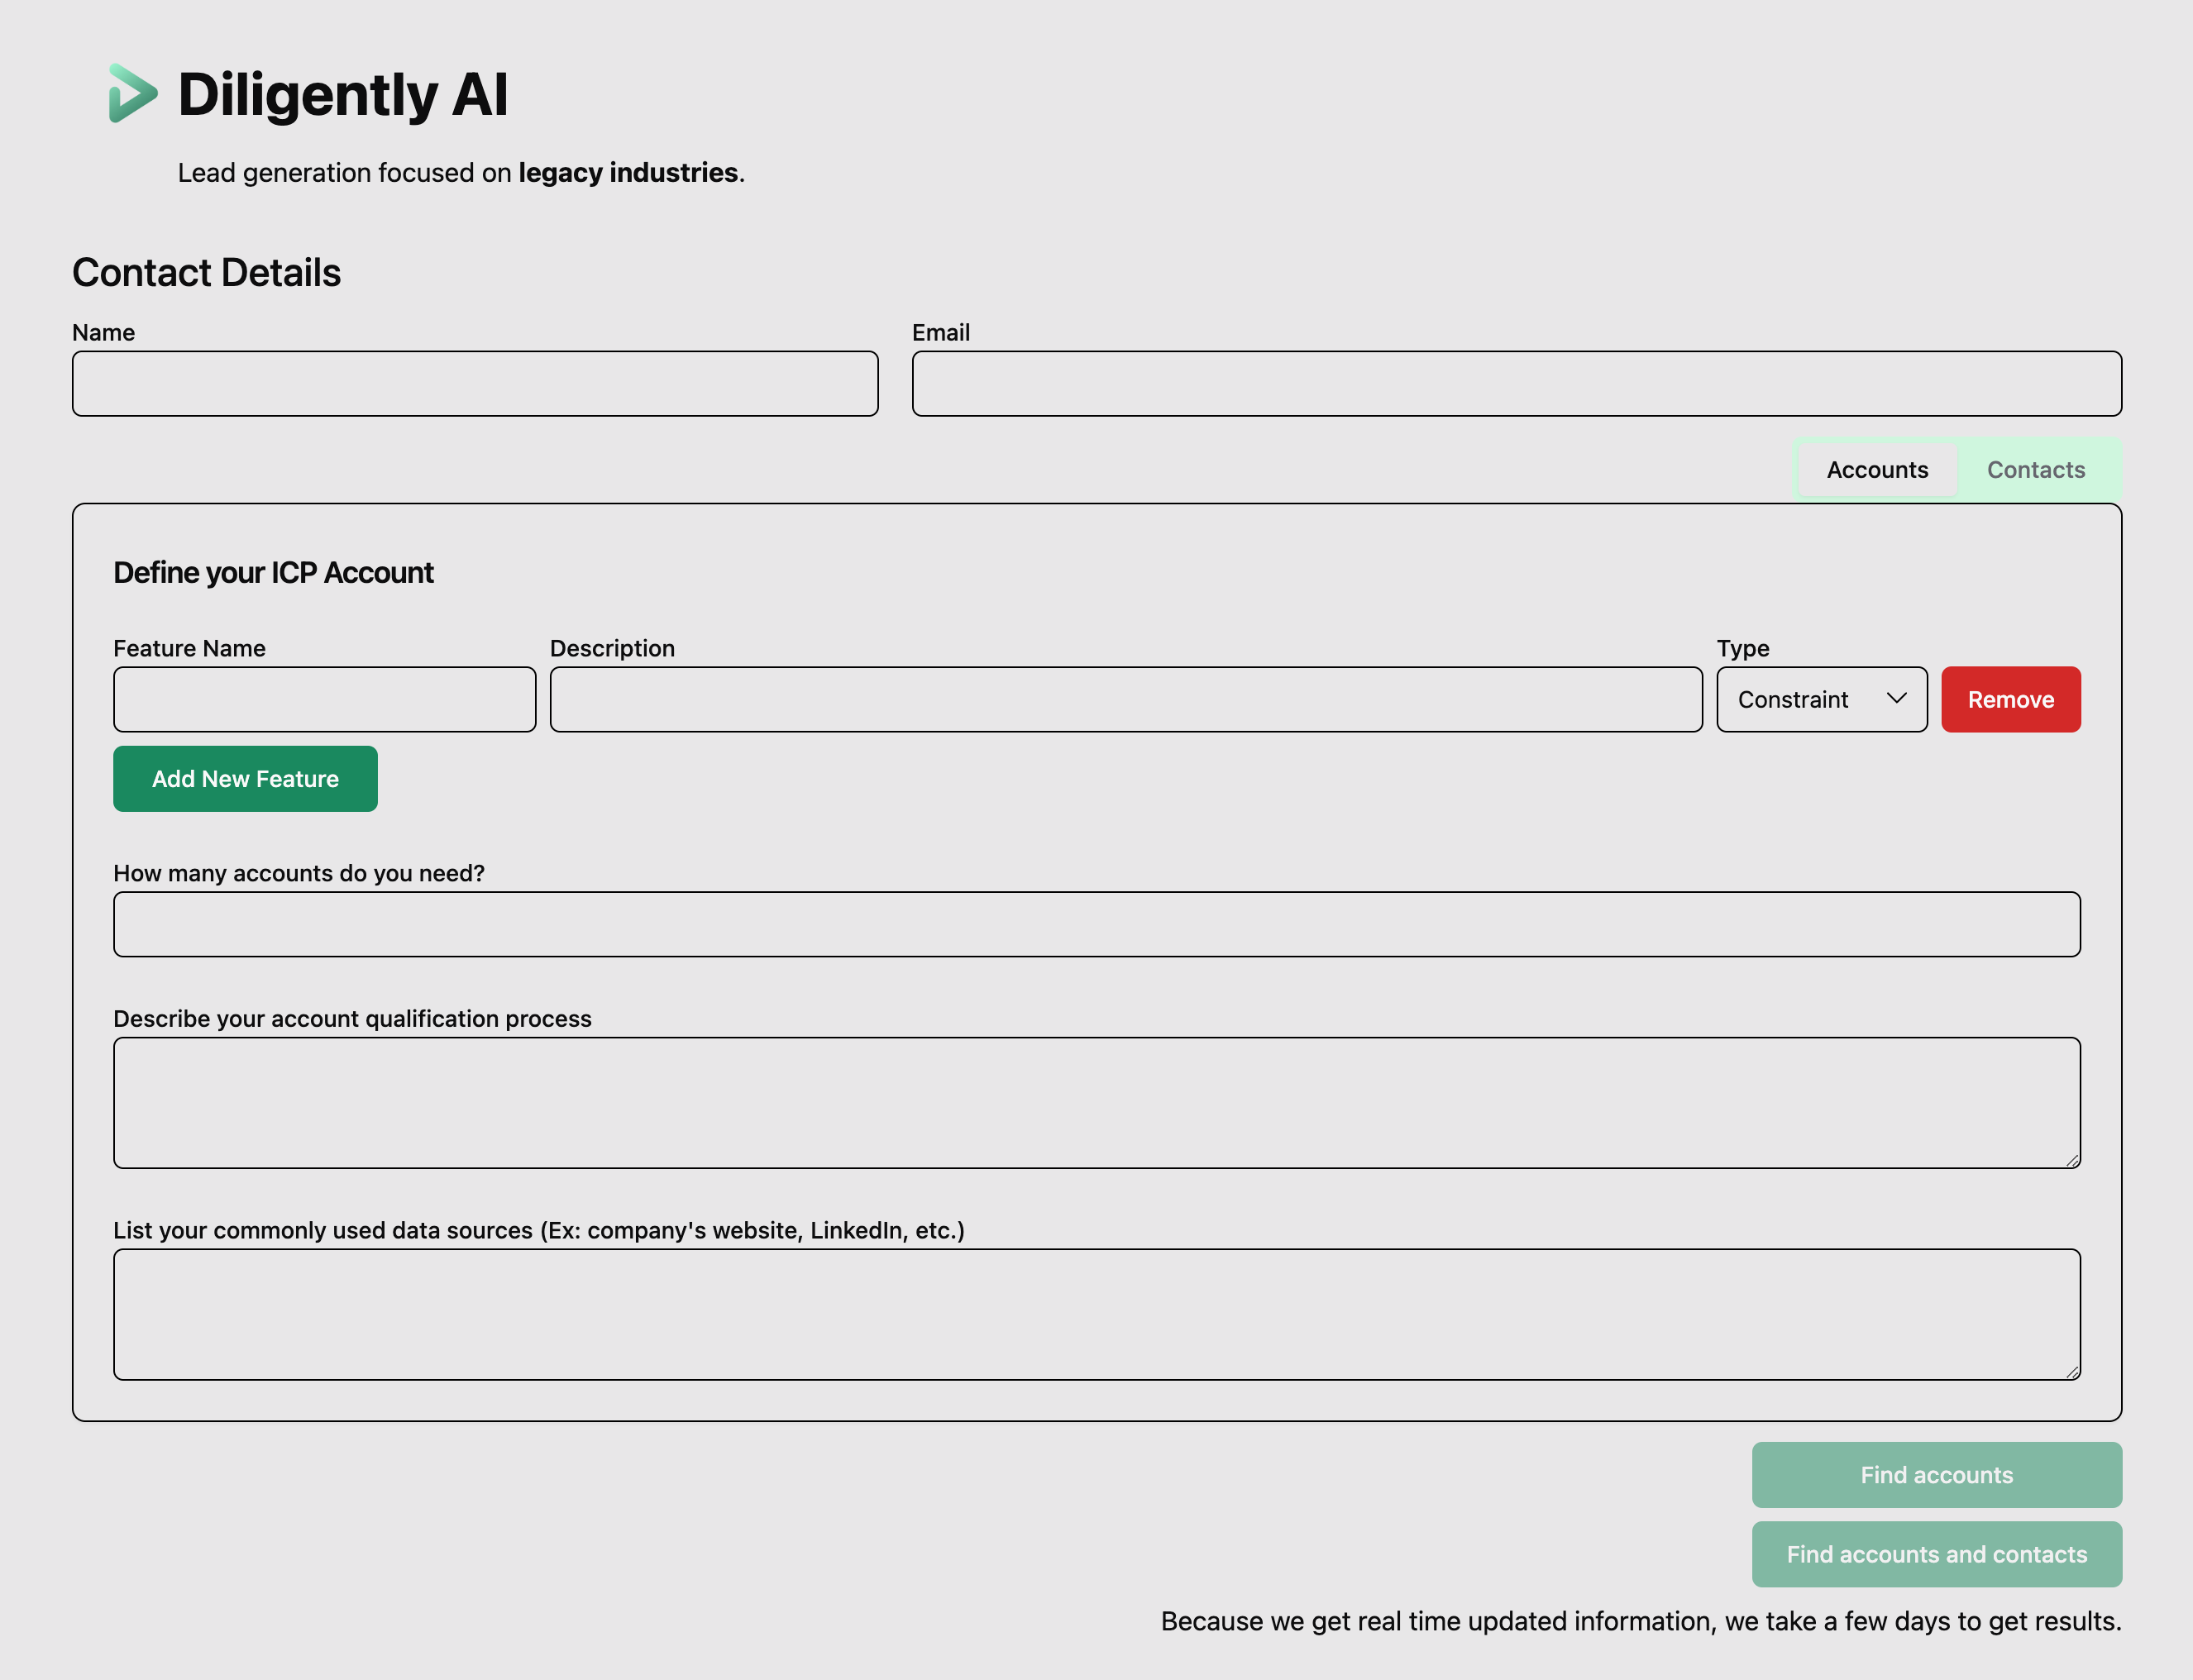
Task: Click the legacy industries bold text
Action: point(628,173)
